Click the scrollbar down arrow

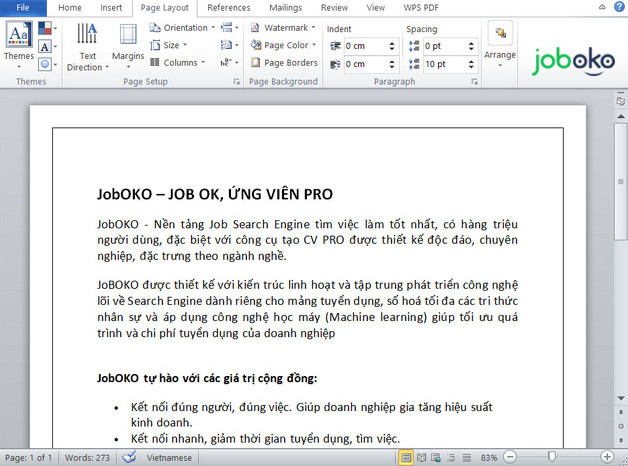(621, 398)
